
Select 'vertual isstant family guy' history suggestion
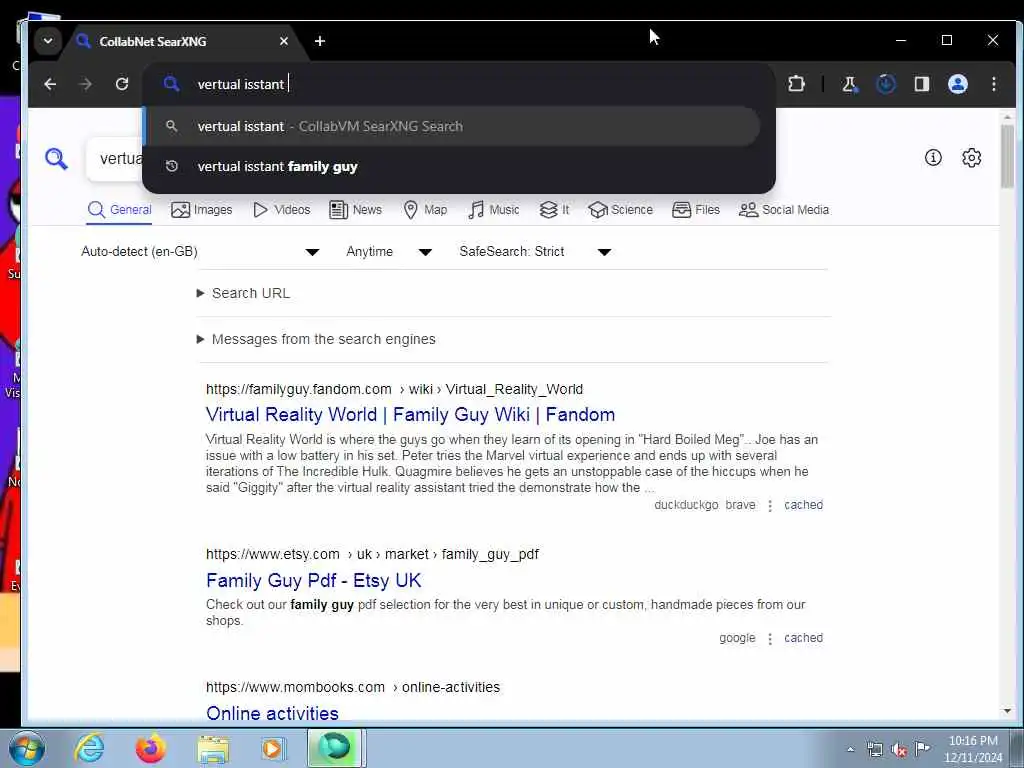(x=451, y=167)
